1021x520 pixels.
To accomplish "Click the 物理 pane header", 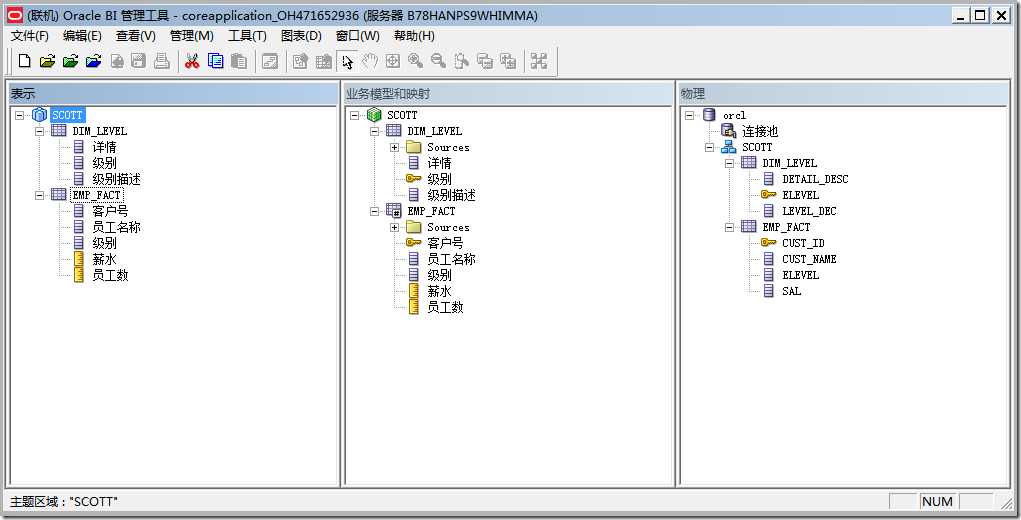I will [843, 94].
